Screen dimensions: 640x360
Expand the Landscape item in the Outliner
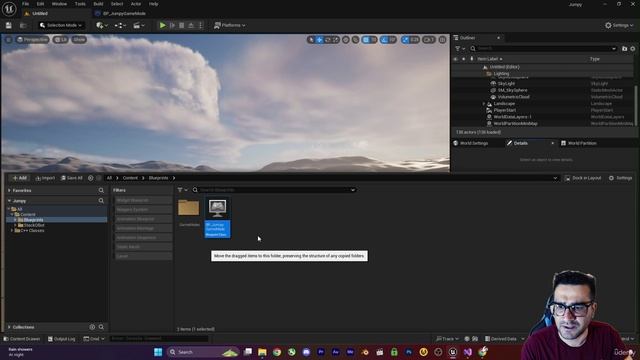[x=484, y=104]
